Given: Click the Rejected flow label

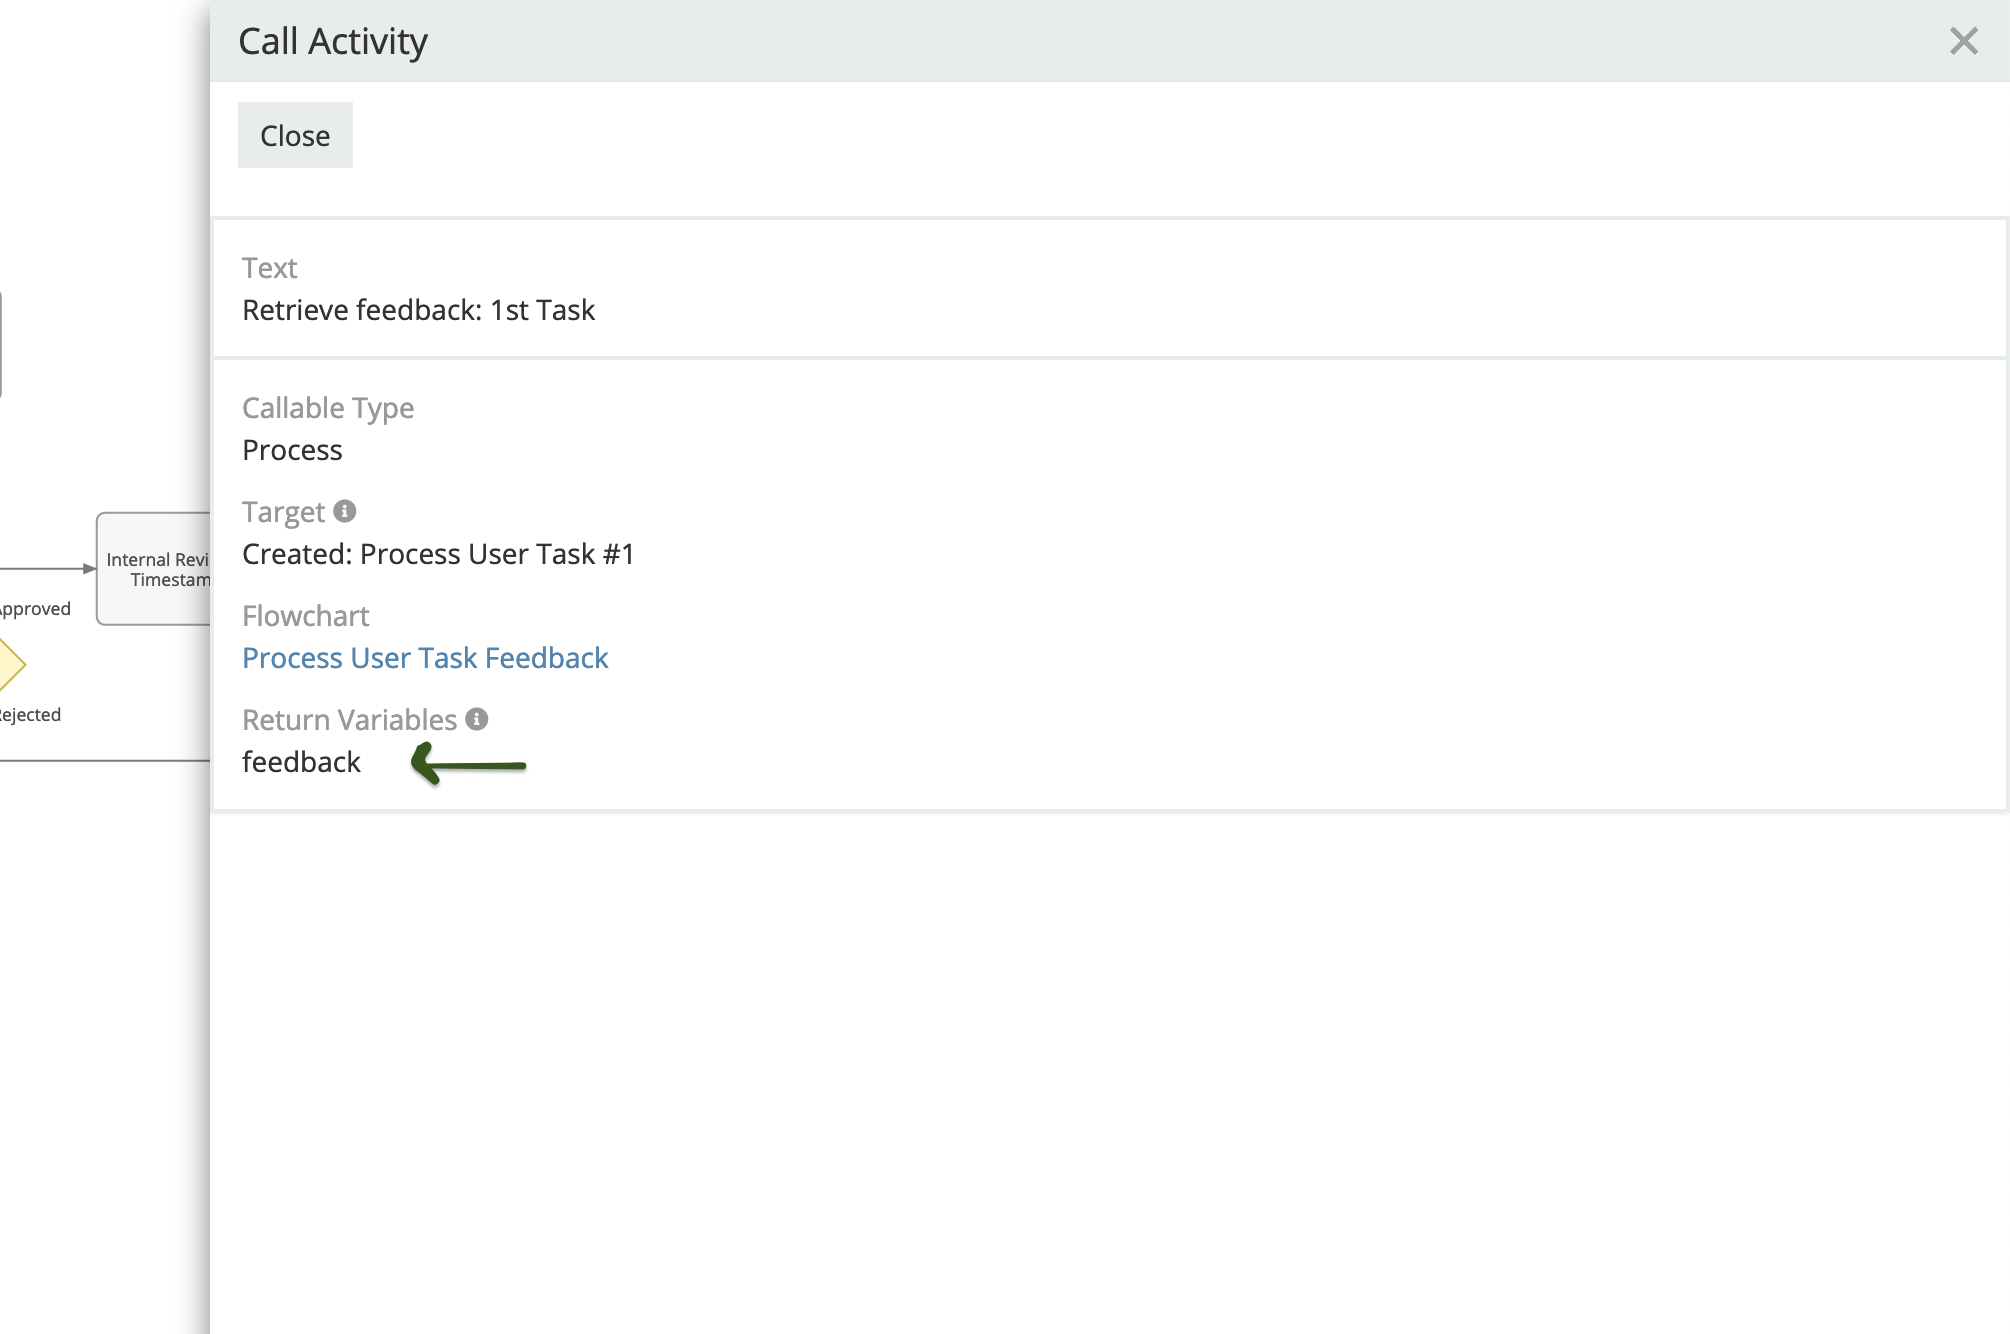Looking at the screenshot, I should (30, 715).
